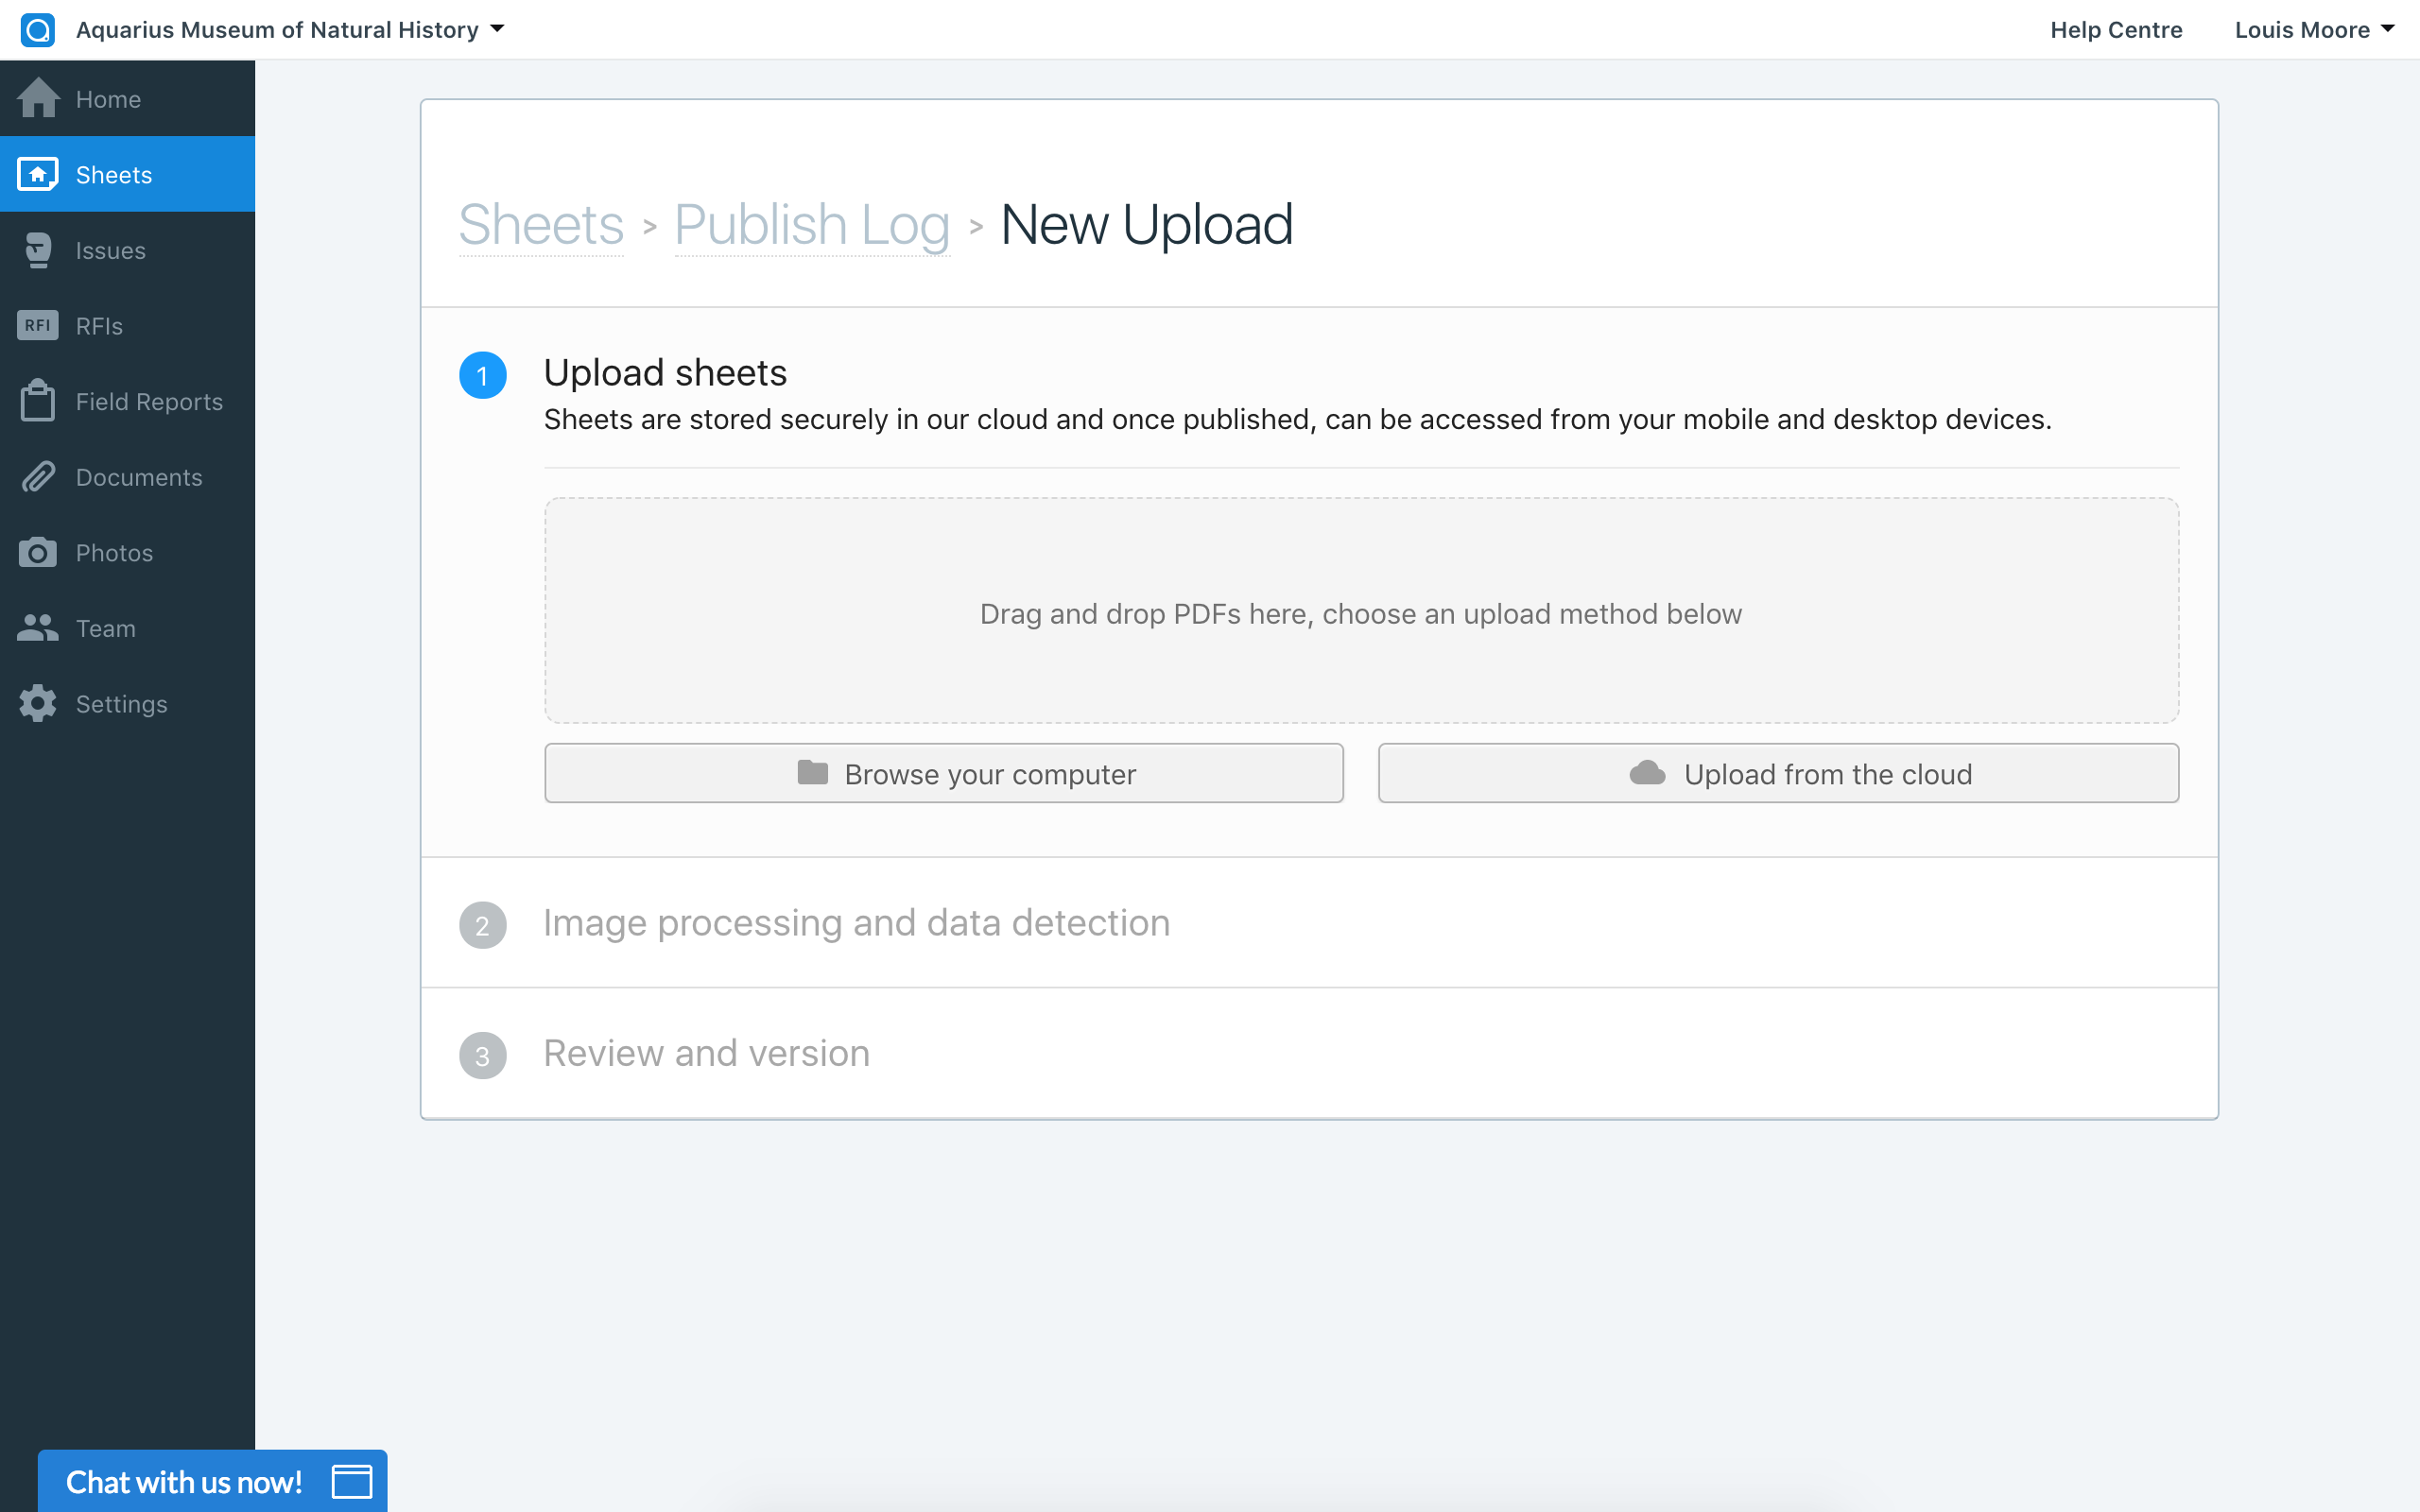Open Field Reports via clipboard icon
Viewport: 2420px width, 1512px height.
click(38, 401)
